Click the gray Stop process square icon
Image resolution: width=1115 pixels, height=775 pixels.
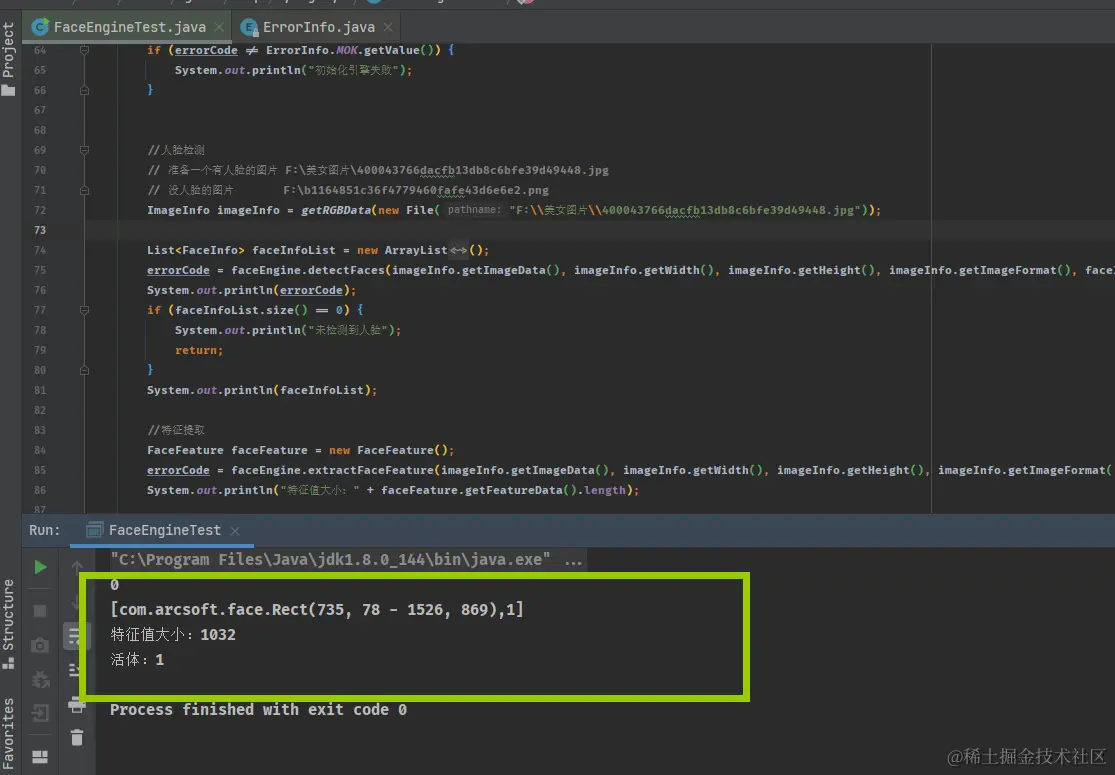click(x=41, y=611)
